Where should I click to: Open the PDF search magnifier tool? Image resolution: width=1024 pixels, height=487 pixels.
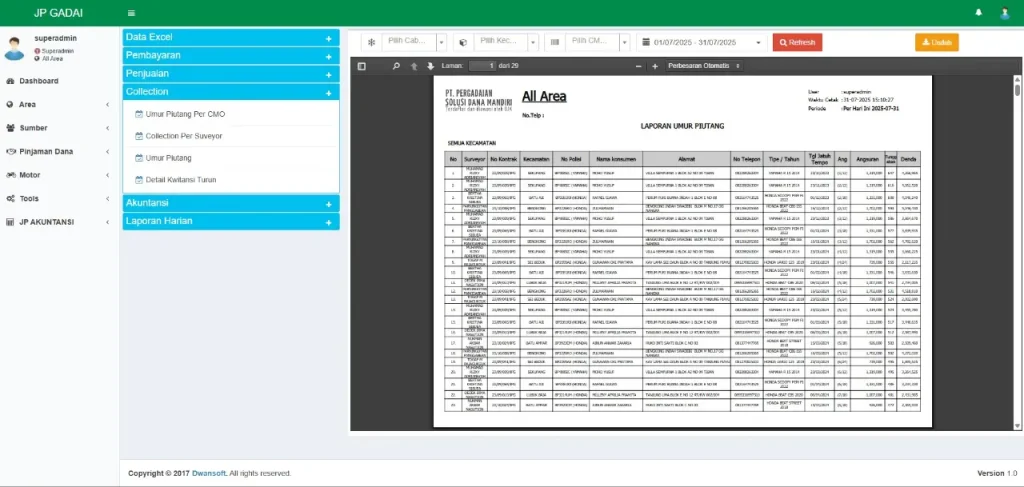(396, 66)
